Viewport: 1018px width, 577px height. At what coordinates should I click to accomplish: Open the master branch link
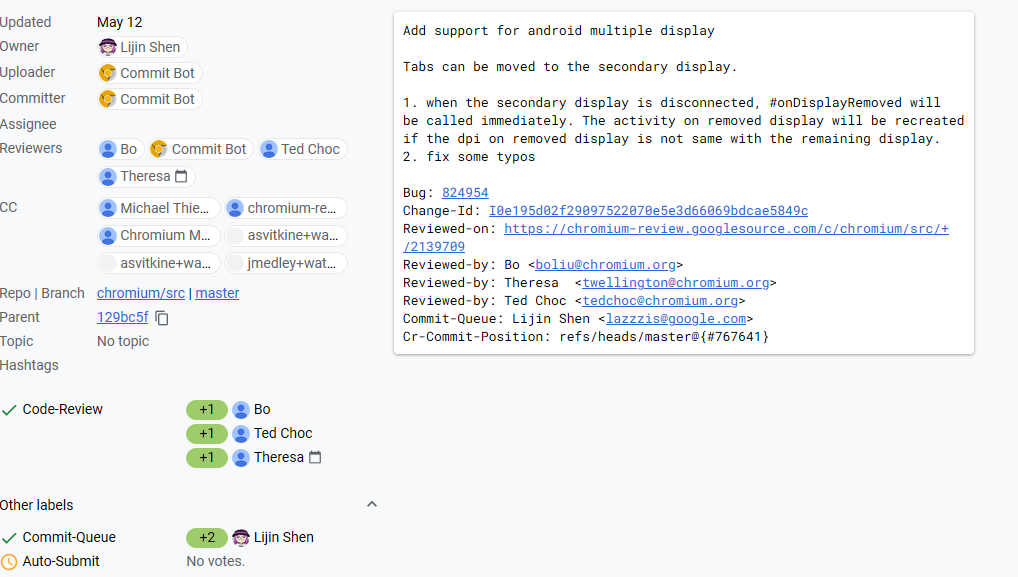pos(217,293)
